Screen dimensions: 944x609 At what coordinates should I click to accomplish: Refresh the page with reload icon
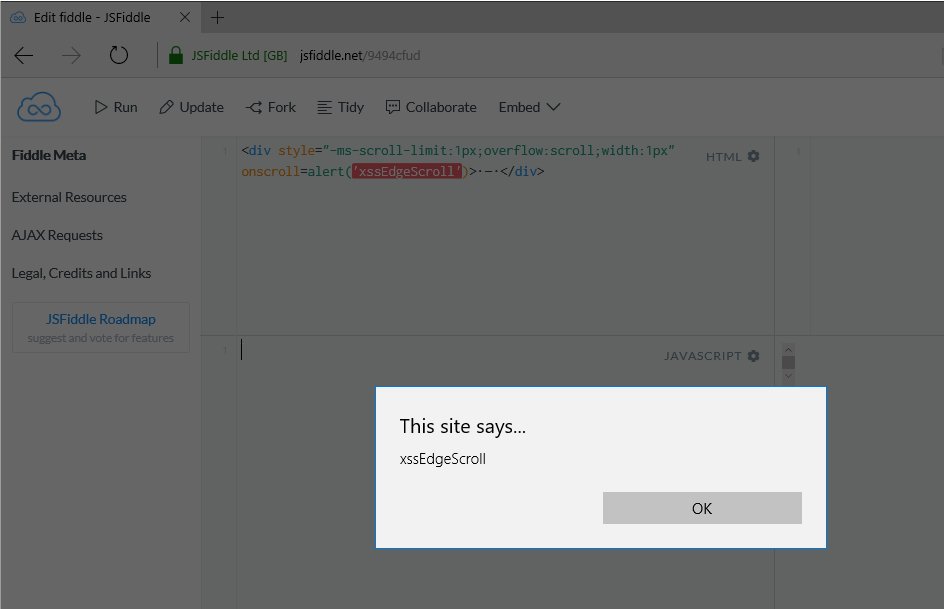[x=118, y=56]
